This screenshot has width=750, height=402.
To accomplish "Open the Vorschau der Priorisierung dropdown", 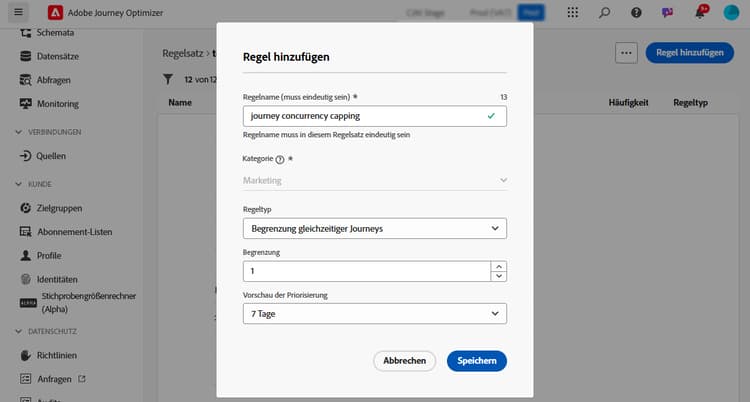I will pos(375,313).
